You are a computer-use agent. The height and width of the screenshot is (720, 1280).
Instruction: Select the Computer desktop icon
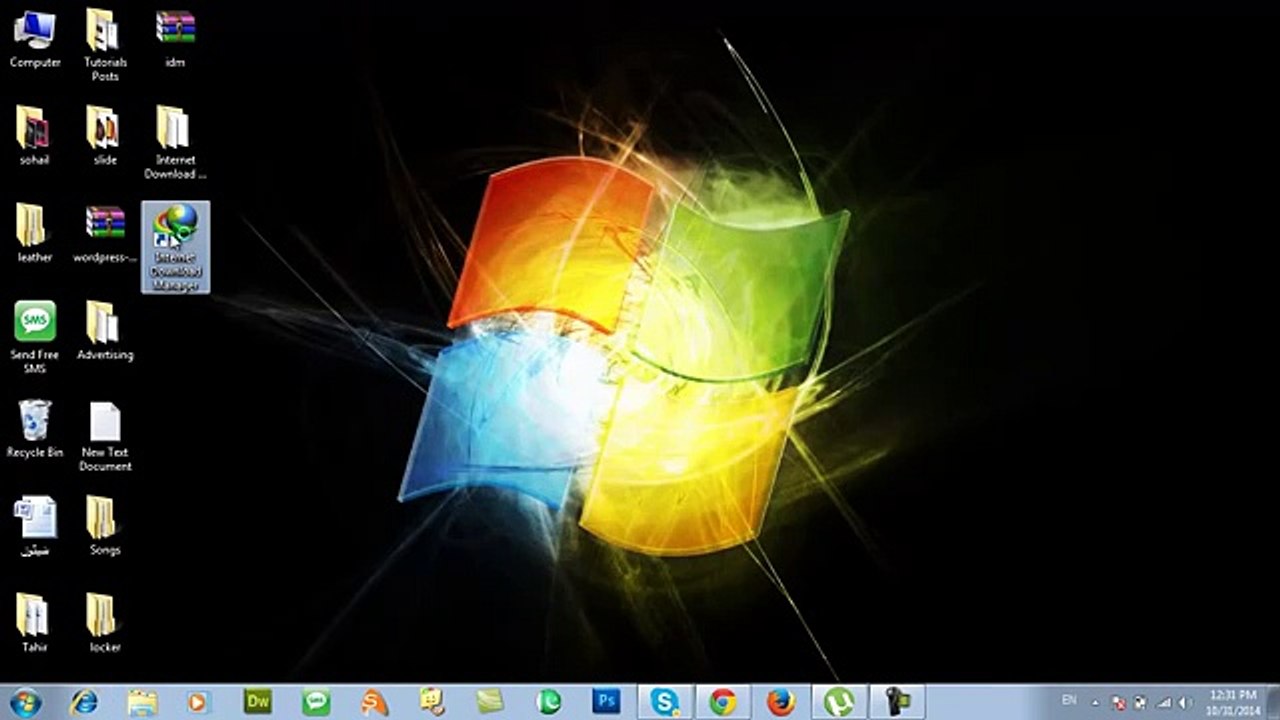35,38
